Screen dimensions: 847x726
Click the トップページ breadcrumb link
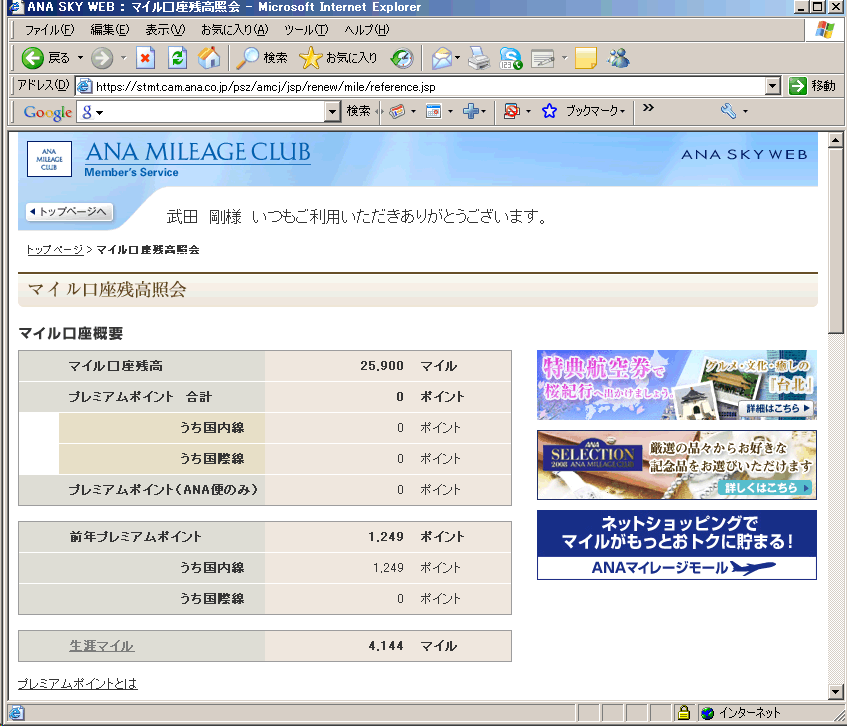(x=55, y=250)
